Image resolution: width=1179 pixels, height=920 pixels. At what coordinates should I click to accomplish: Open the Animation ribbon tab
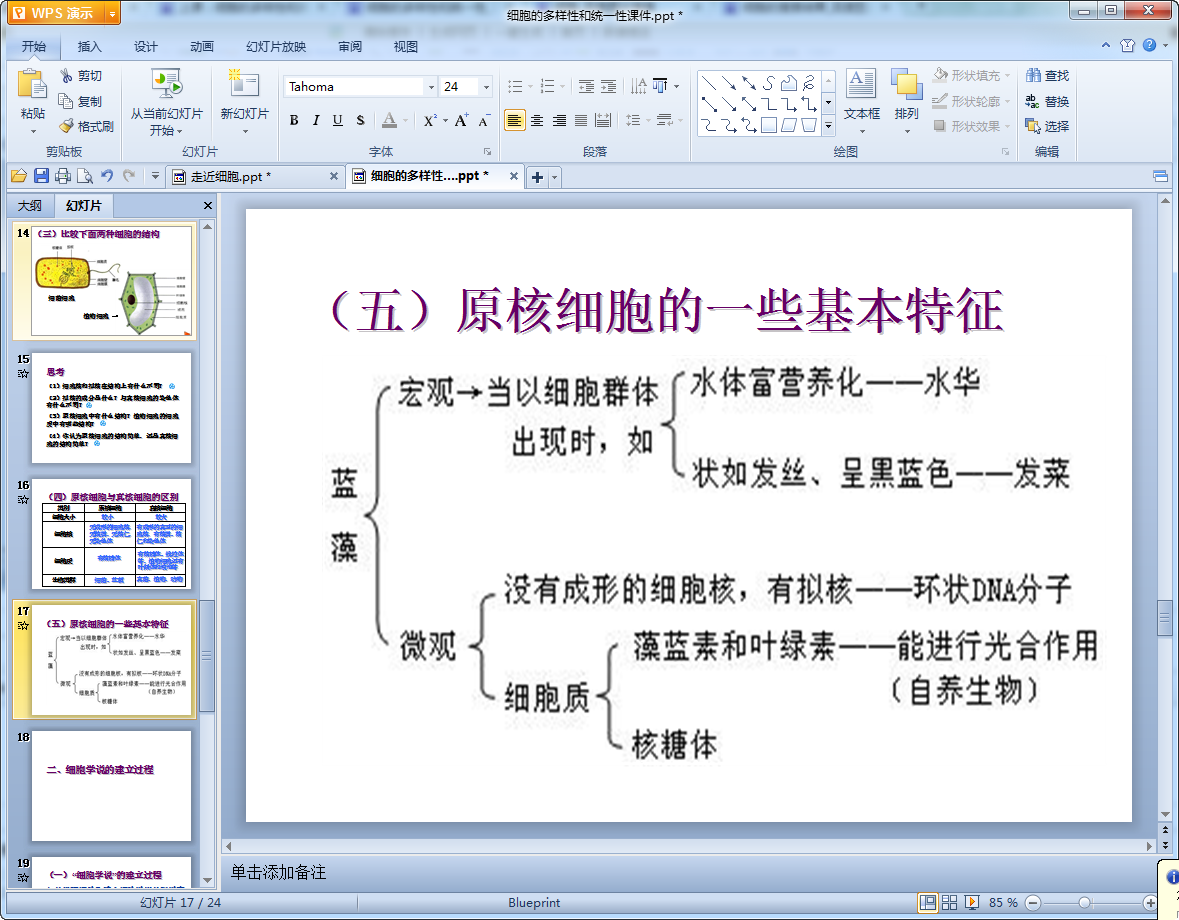202,47
